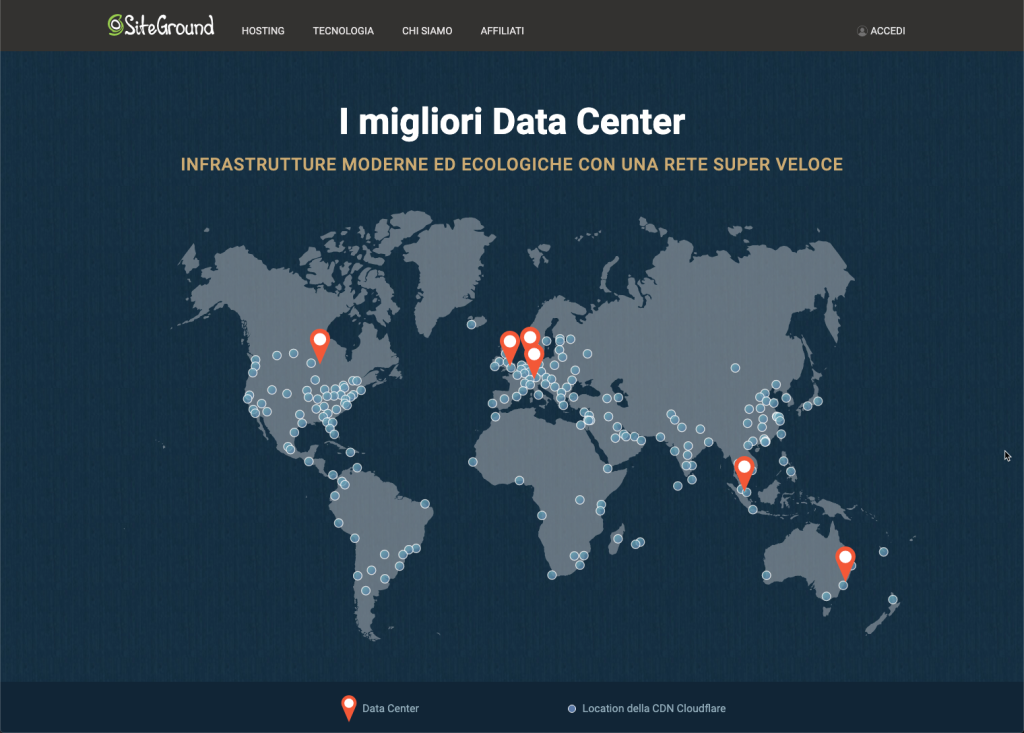1024x733 pixels.
Task: Click the user icon beside ACCEDI
Action: tap(862, 31)
